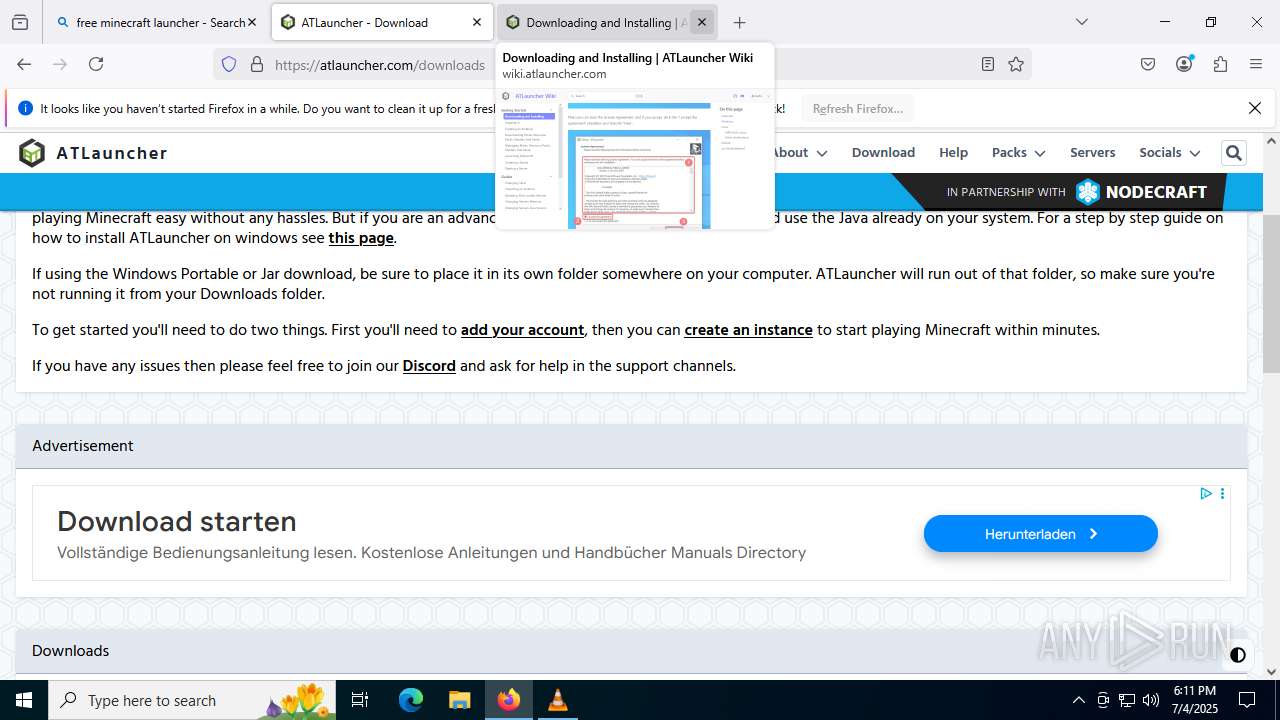Open the Servers nav item
1280x720 pixels.
pos(1092,152)
